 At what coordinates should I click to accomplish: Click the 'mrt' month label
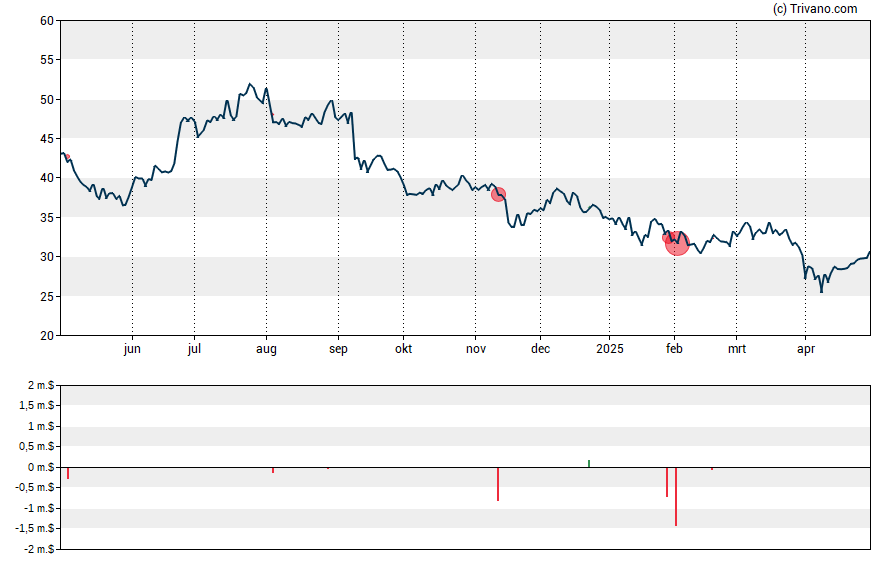737,349
